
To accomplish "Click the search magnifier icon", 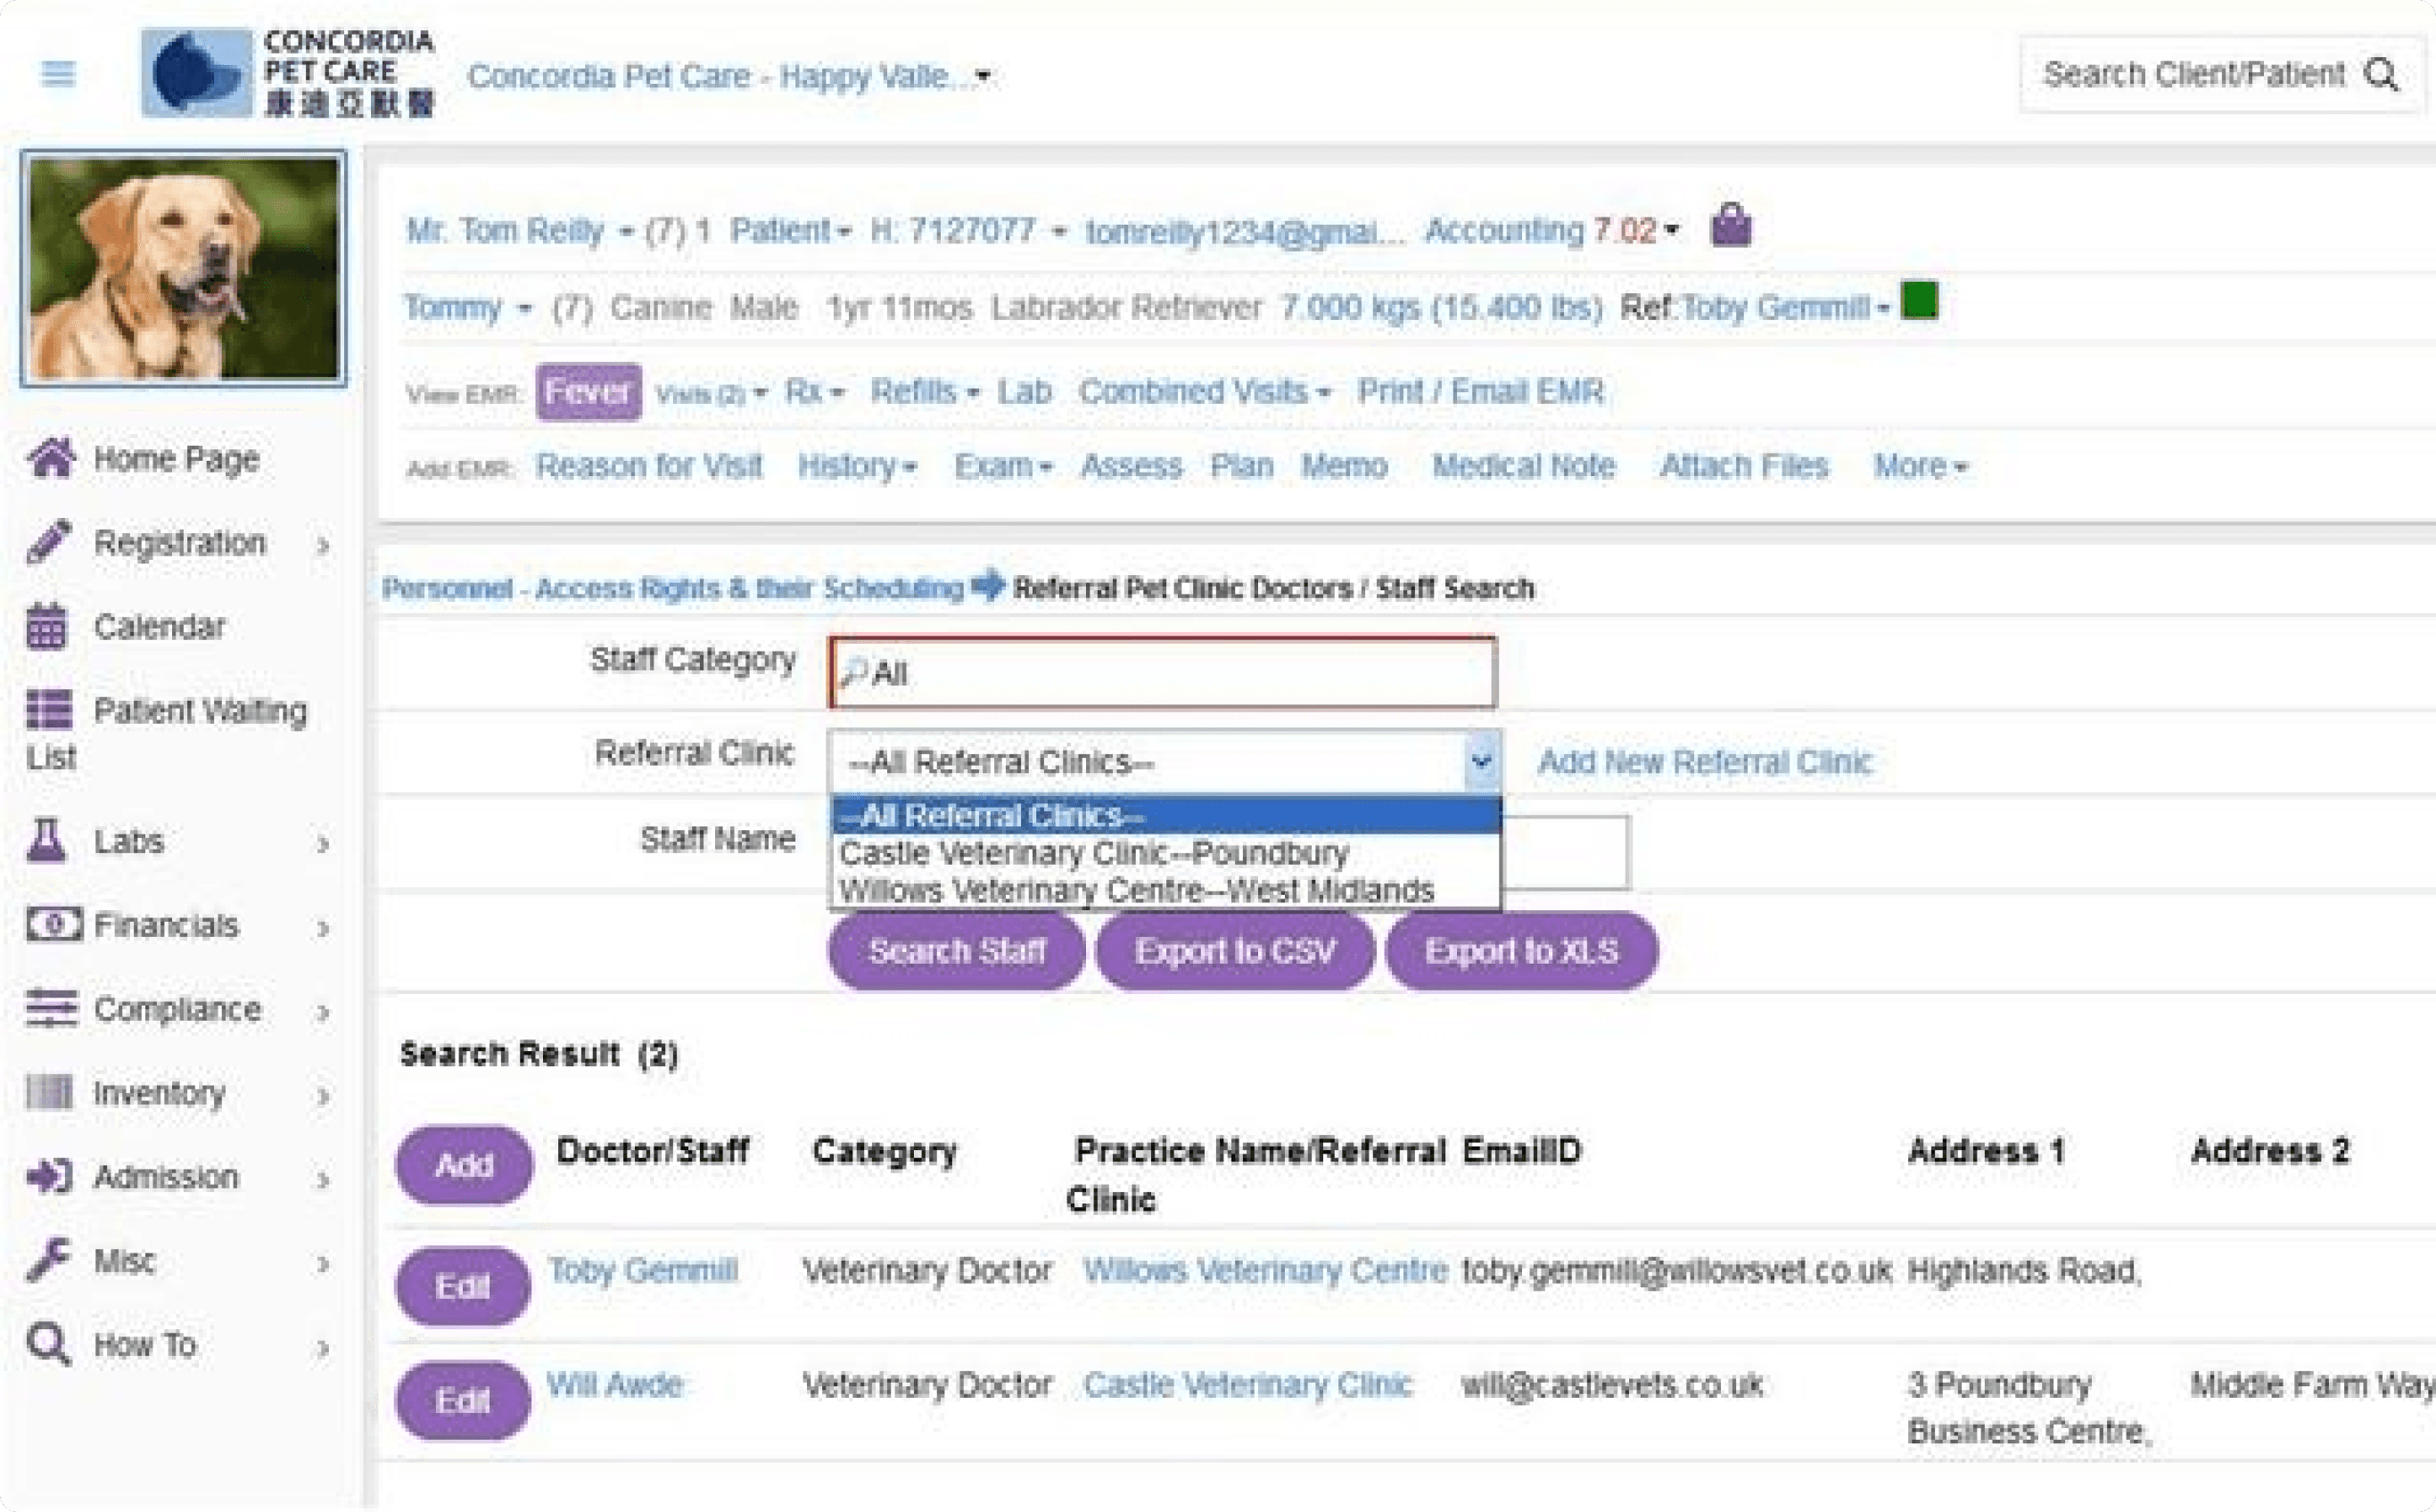I will (x=2382, y=74).
